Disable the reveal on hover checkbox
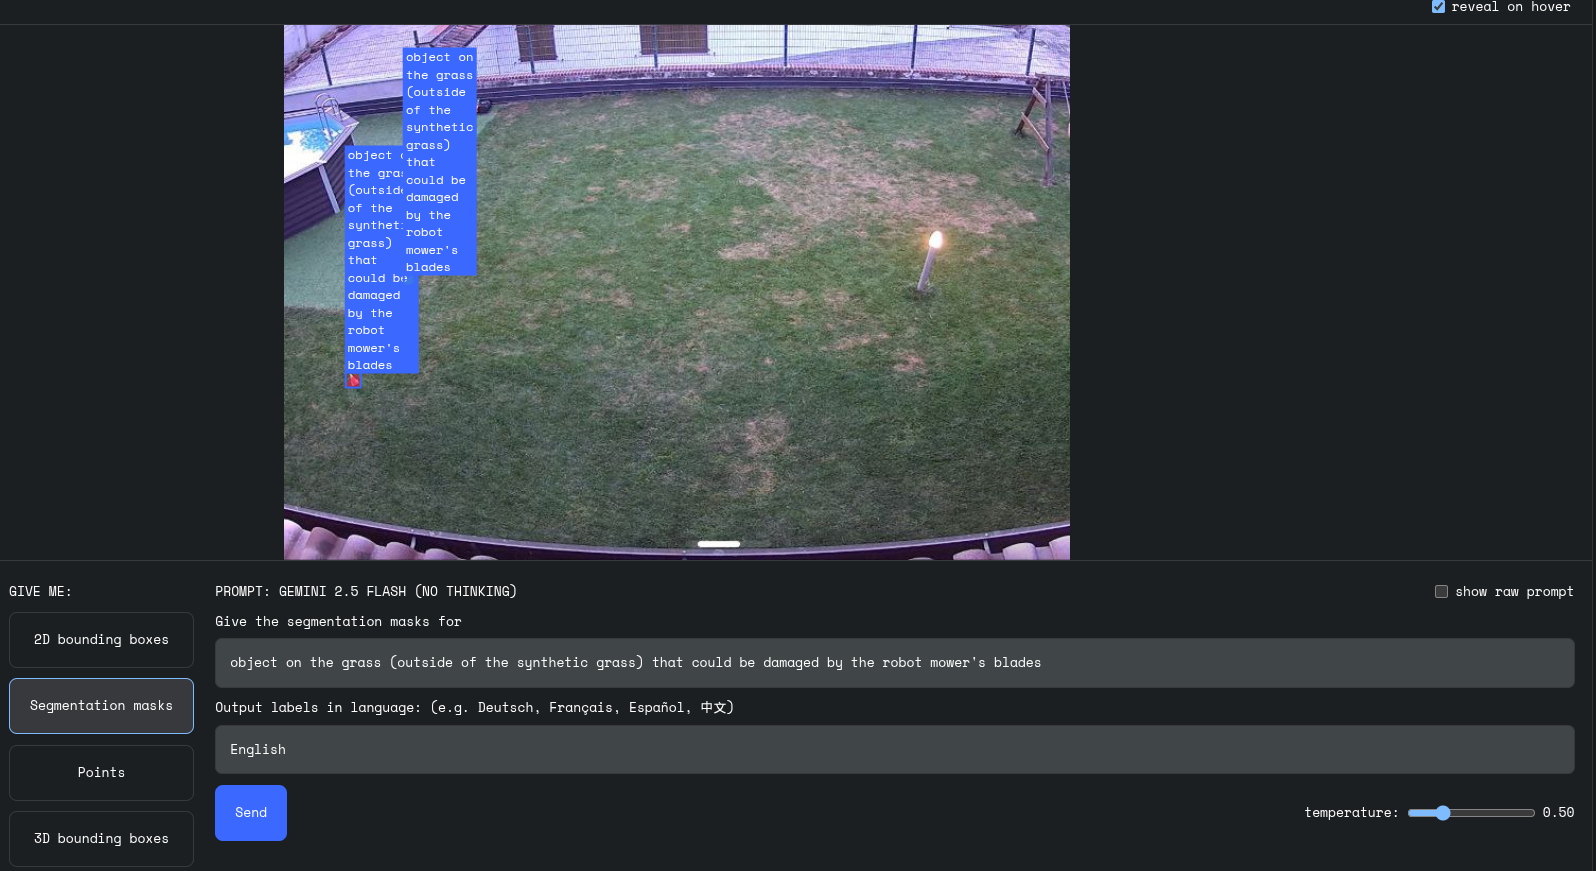The image size is (1596, 871). pos(1438,7)
